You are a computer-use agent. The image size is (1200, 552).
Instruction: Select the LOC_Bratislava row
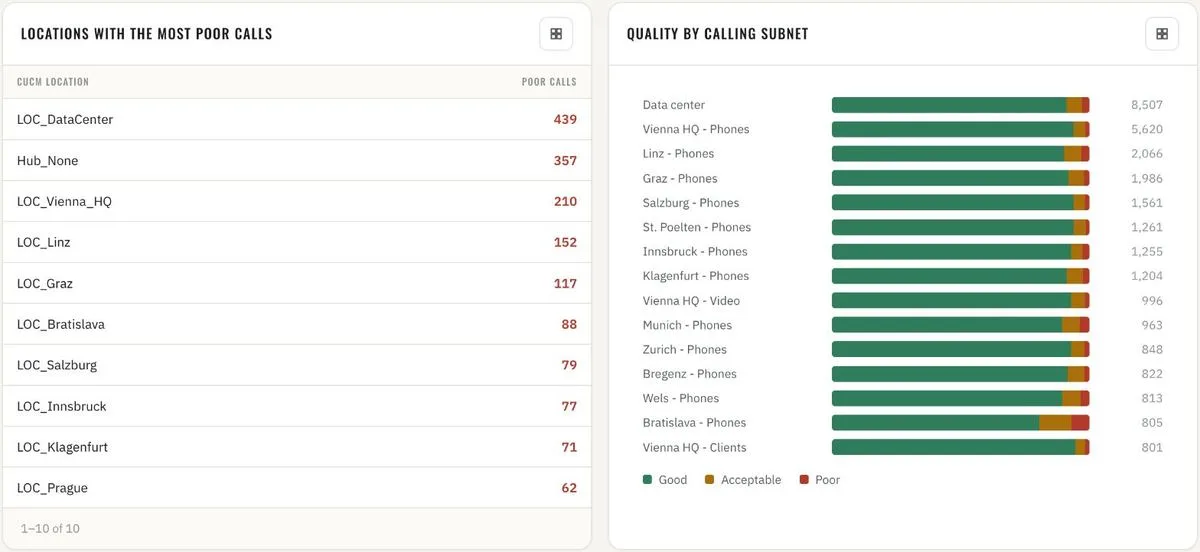(x=297, y=324)
